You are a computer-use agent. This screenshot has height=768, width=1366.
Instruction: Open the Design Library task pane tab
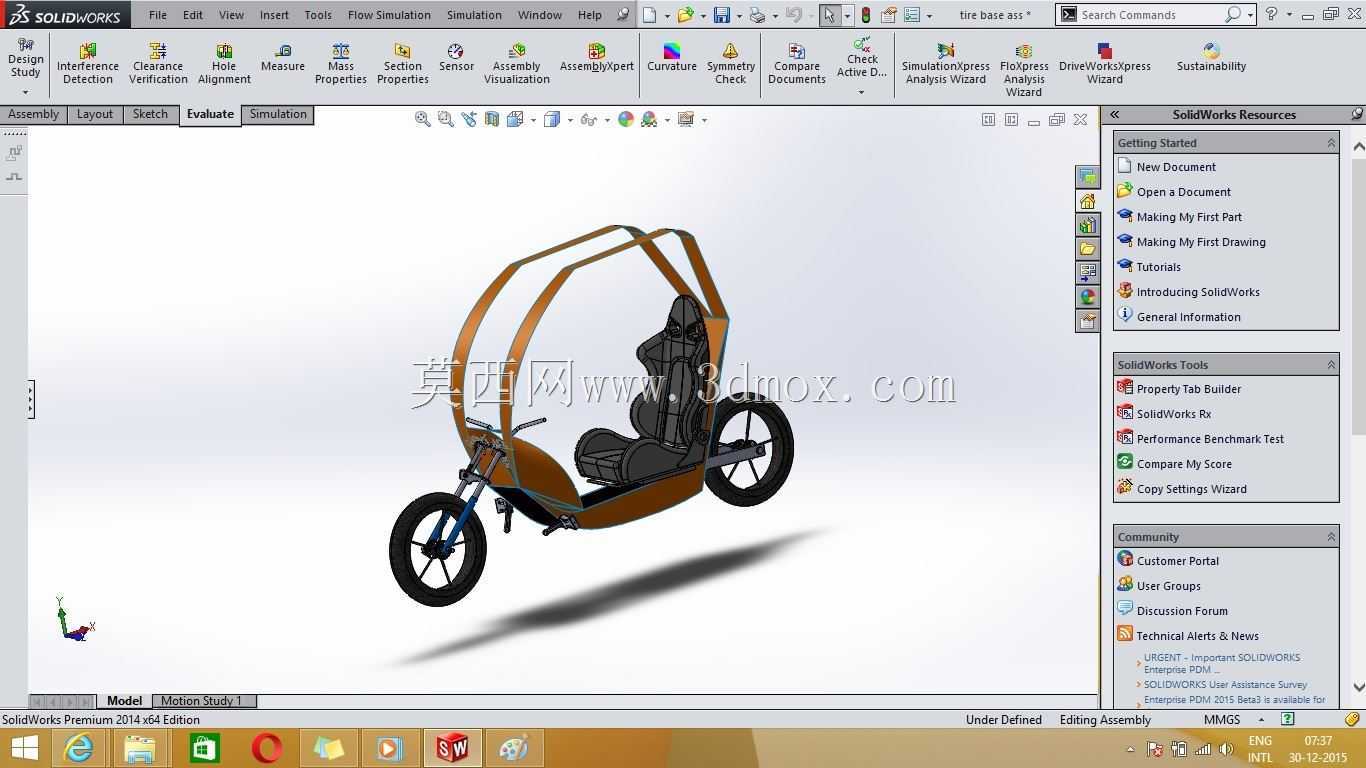tap(1087, 225)
